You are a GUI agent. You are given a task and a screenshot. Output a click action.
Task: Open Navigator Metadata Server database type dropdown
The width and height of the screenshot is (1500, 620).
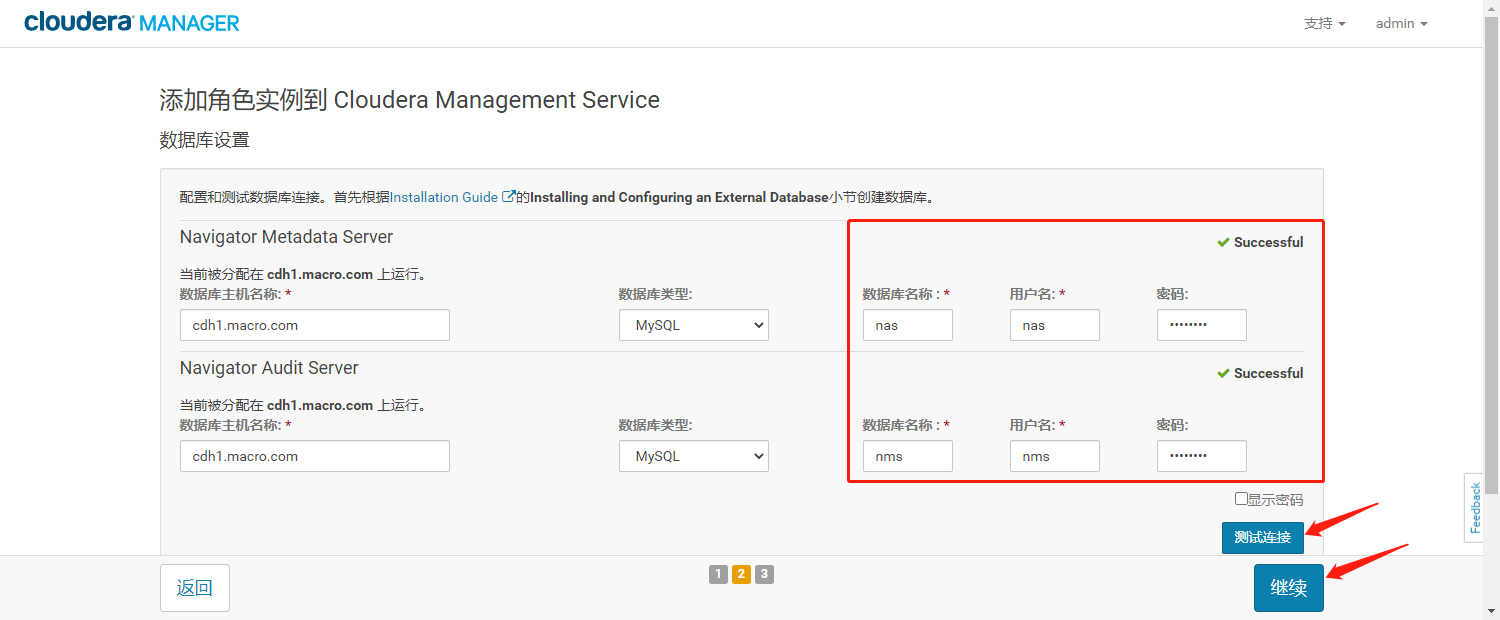(x=694, y=325)
